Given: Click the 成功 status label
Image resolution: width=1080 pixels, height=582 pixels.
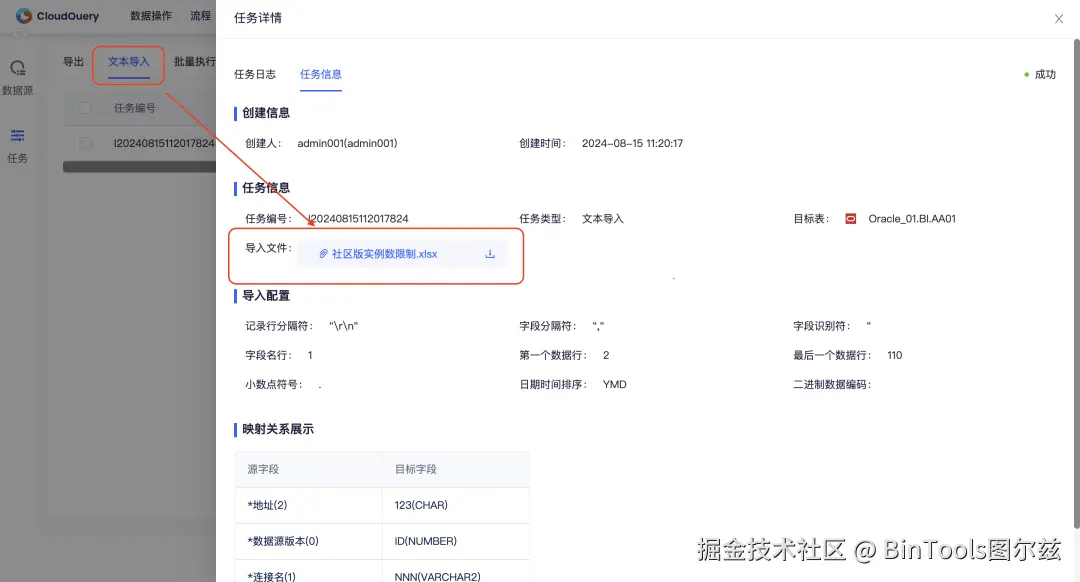Looking at the screenshot, I should [x=1045, y=74].
